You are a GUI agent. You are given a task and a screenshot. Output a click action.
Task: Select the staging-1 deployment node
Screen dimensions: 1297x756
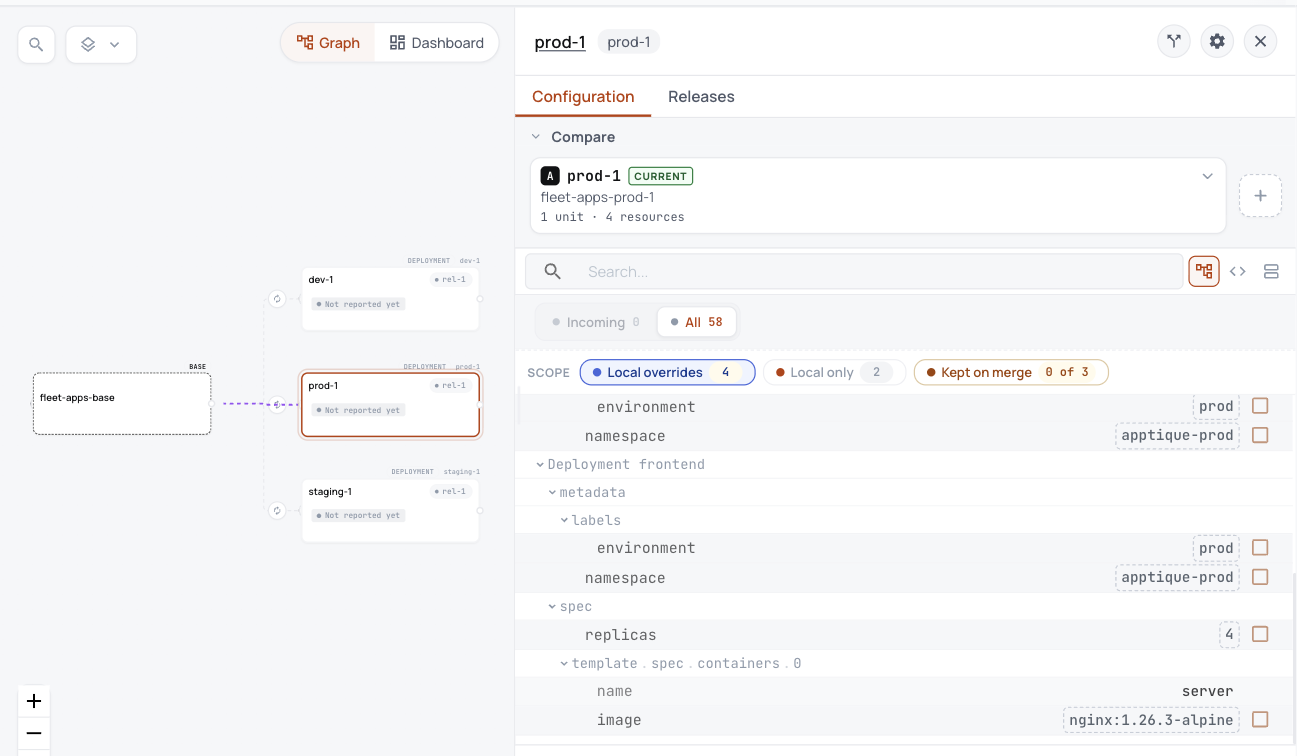[390, 511]
